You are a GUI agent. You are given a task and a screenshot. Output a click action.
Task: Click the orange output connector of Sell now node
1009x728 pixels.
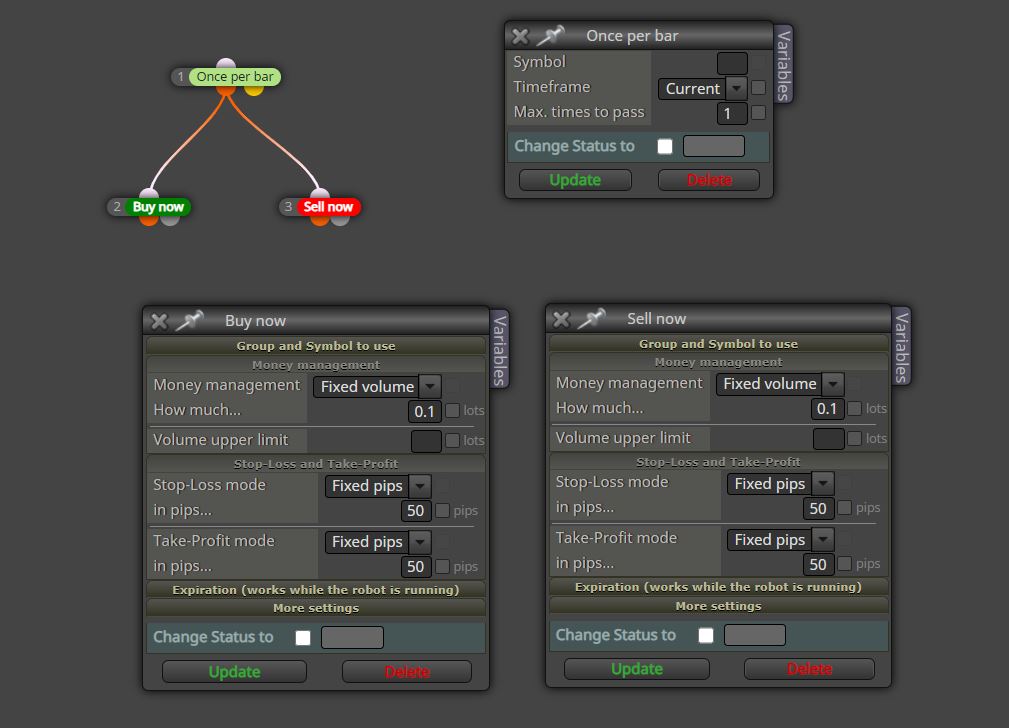(319, 220)
